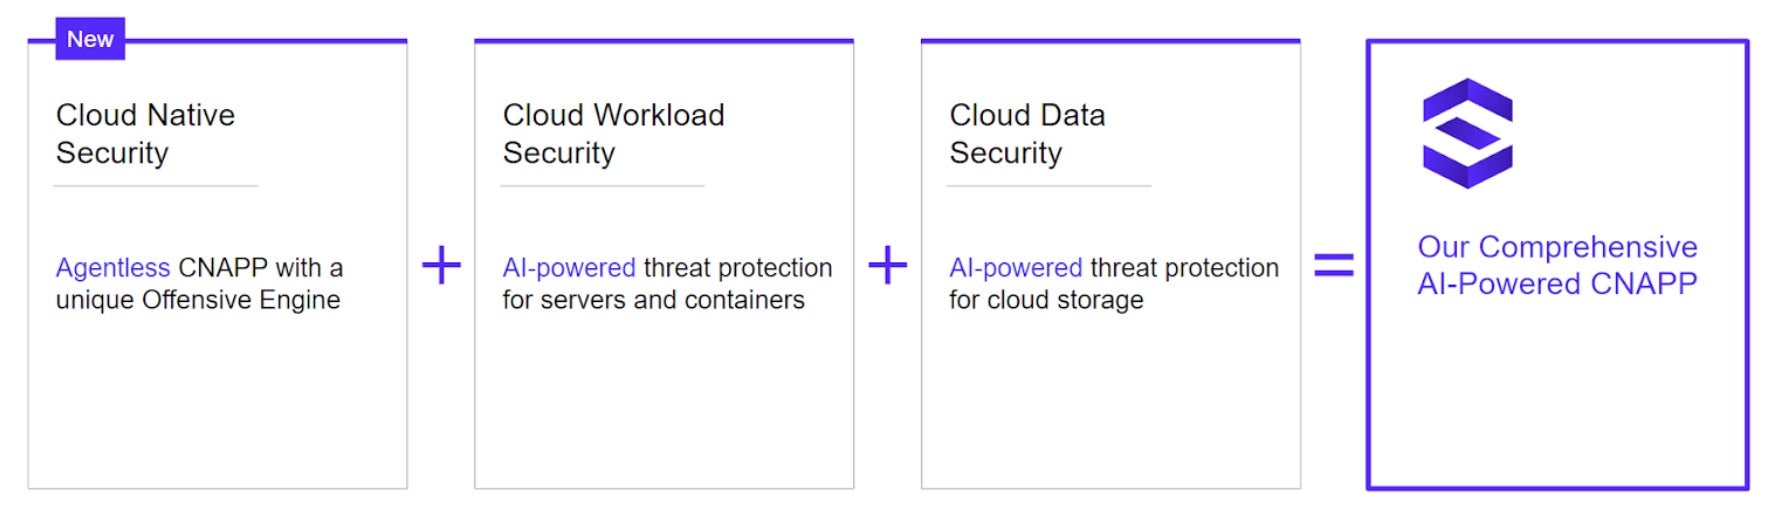Click divider line under Cloud Workload Security
This screenshot has width=1780, height=522.
[602, 186]
